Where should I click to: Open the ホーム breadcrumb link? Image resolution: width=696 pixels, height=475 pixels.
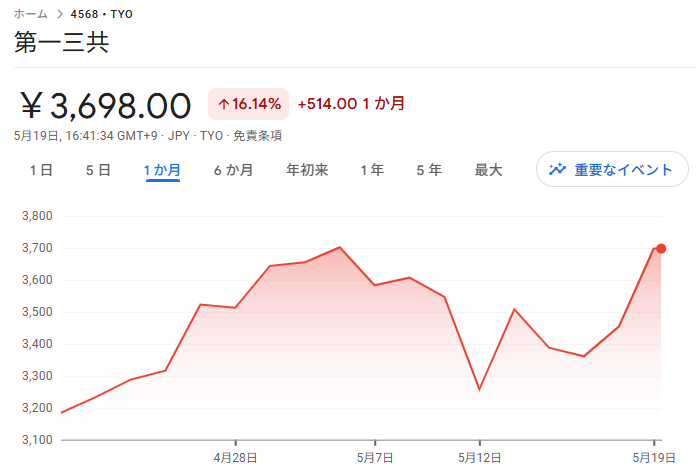point(31,14)
